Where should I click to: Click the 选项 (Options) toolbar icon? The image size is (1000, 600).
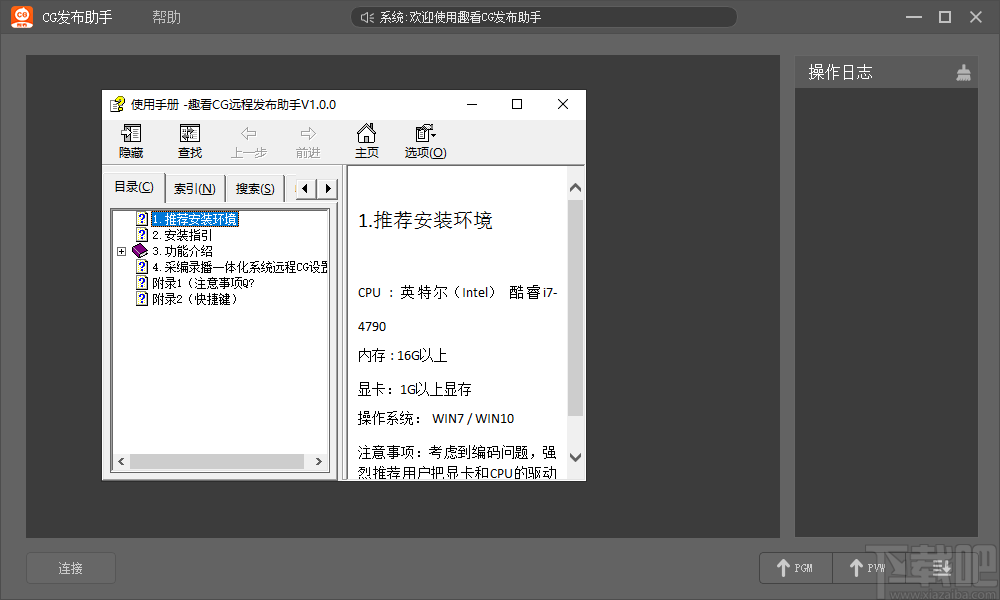[x=424, y=140]
